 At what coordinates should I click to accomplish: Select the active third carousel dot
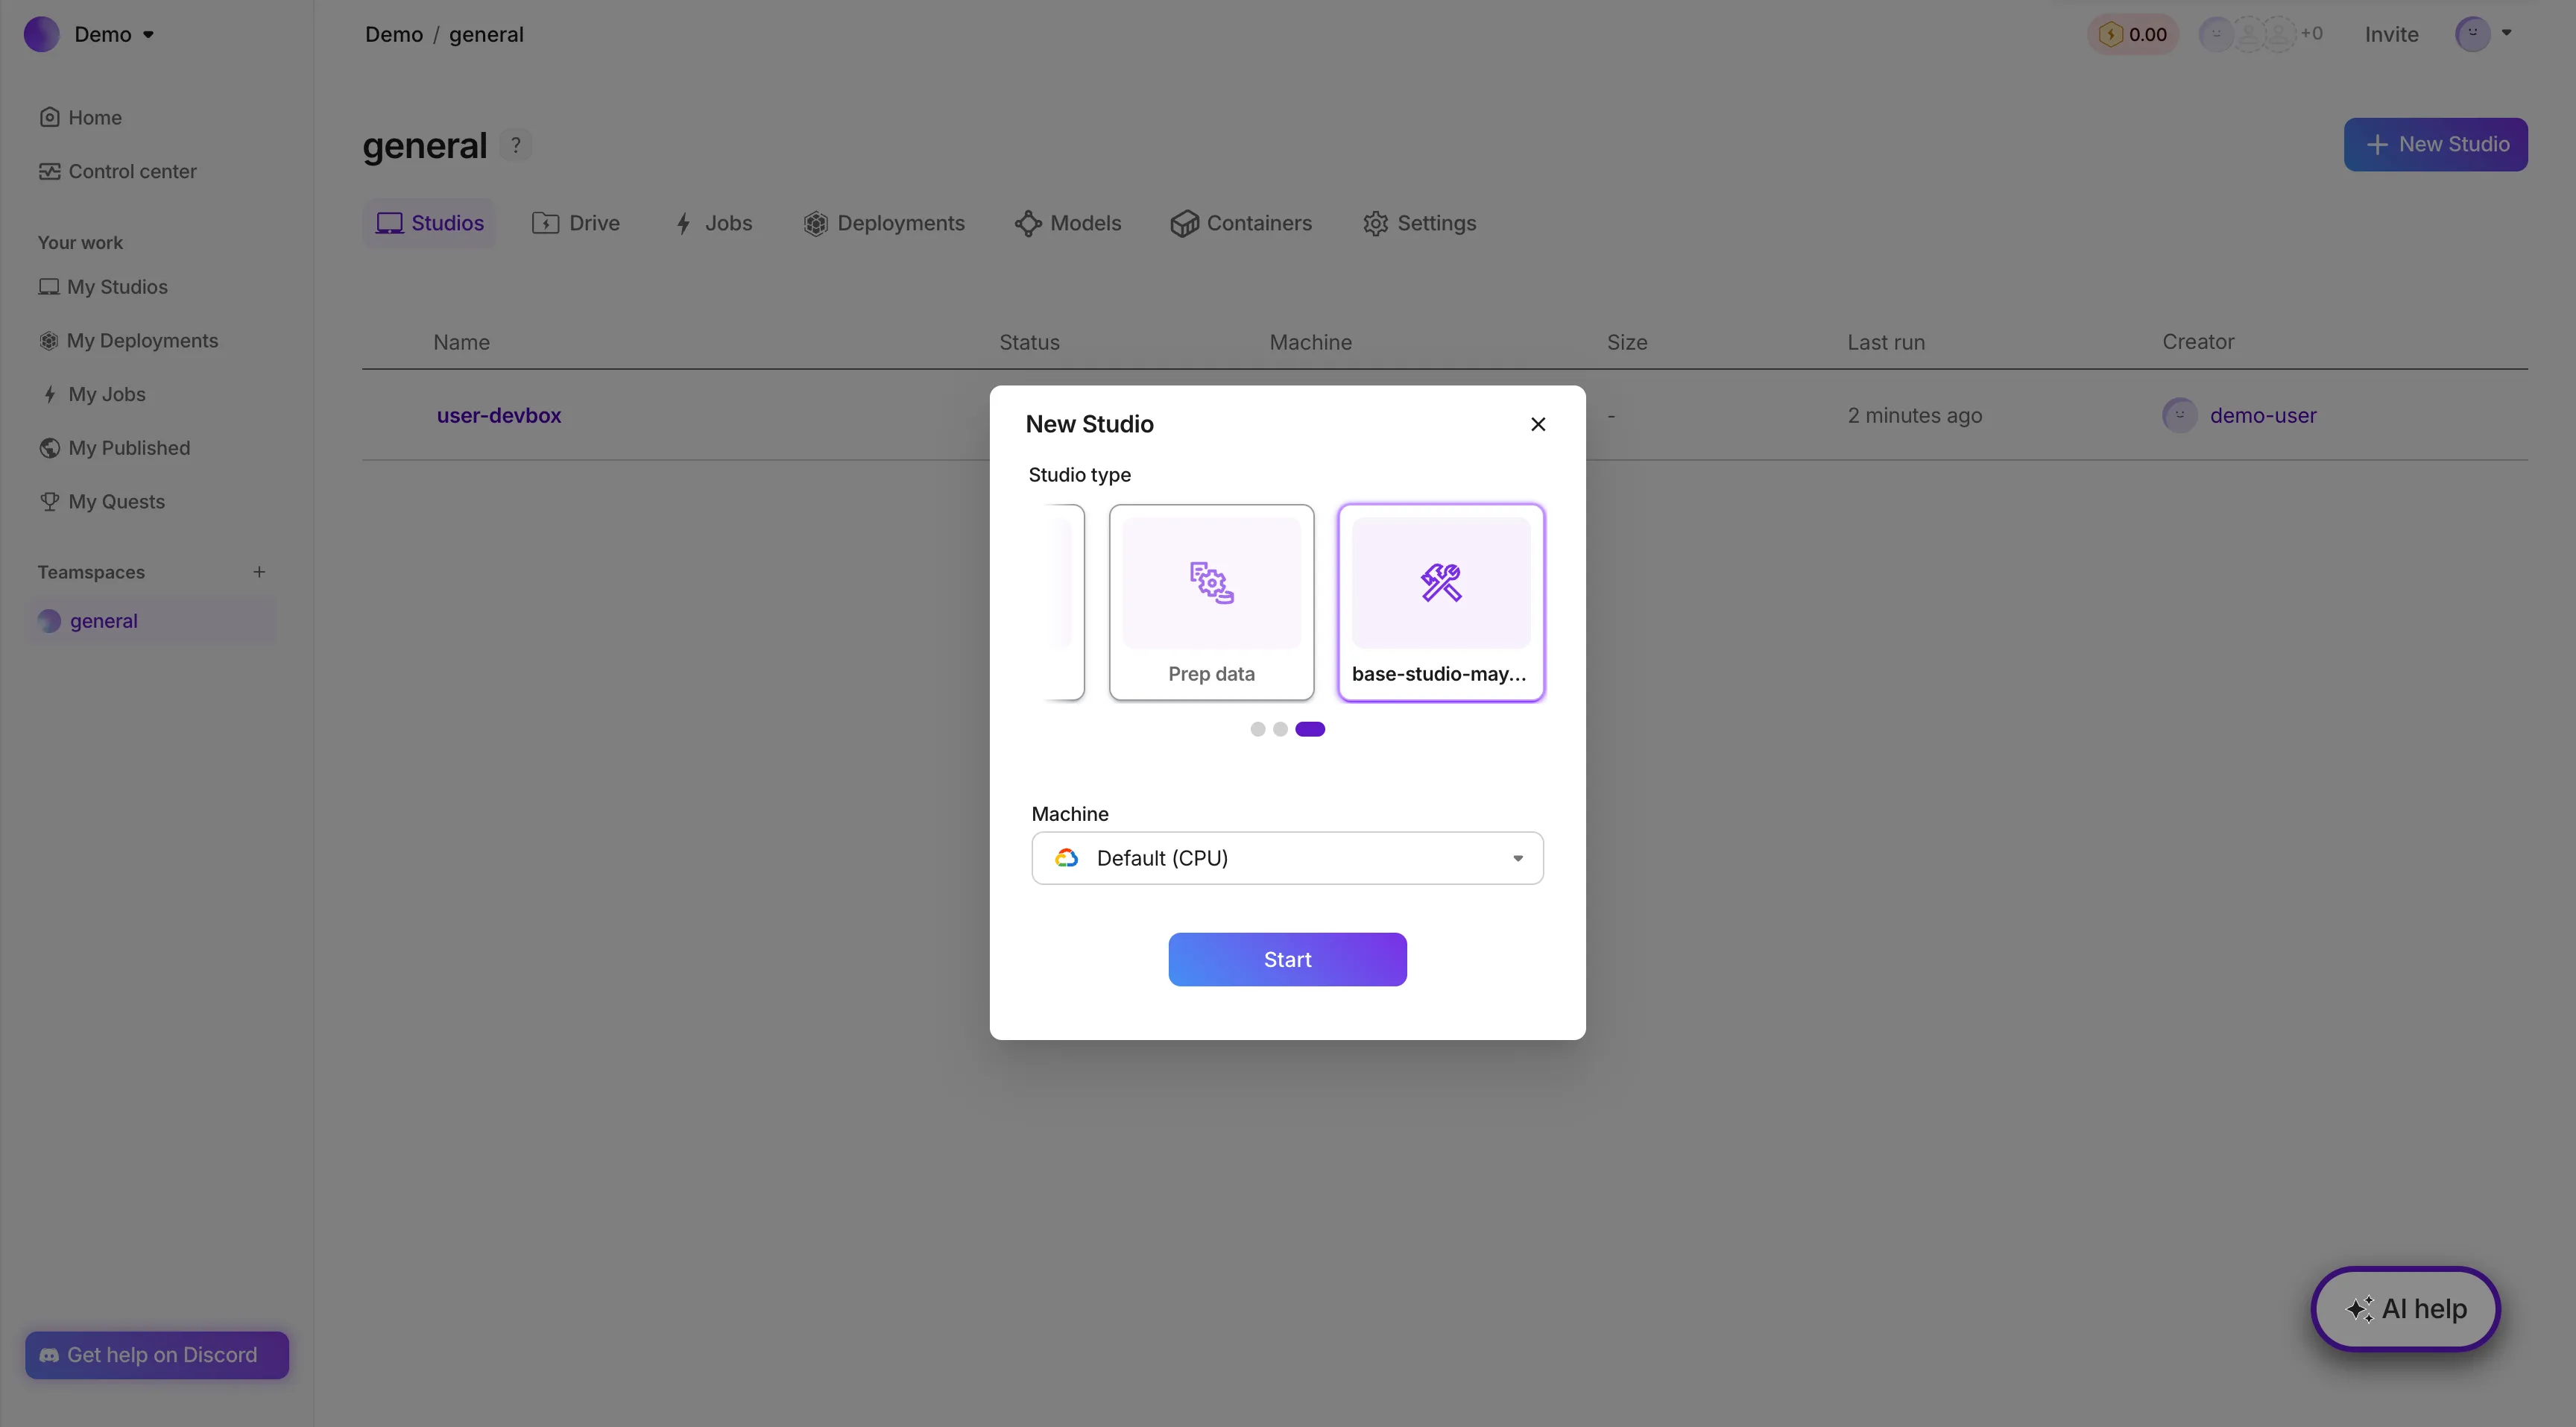click(x=1310, y=729)
